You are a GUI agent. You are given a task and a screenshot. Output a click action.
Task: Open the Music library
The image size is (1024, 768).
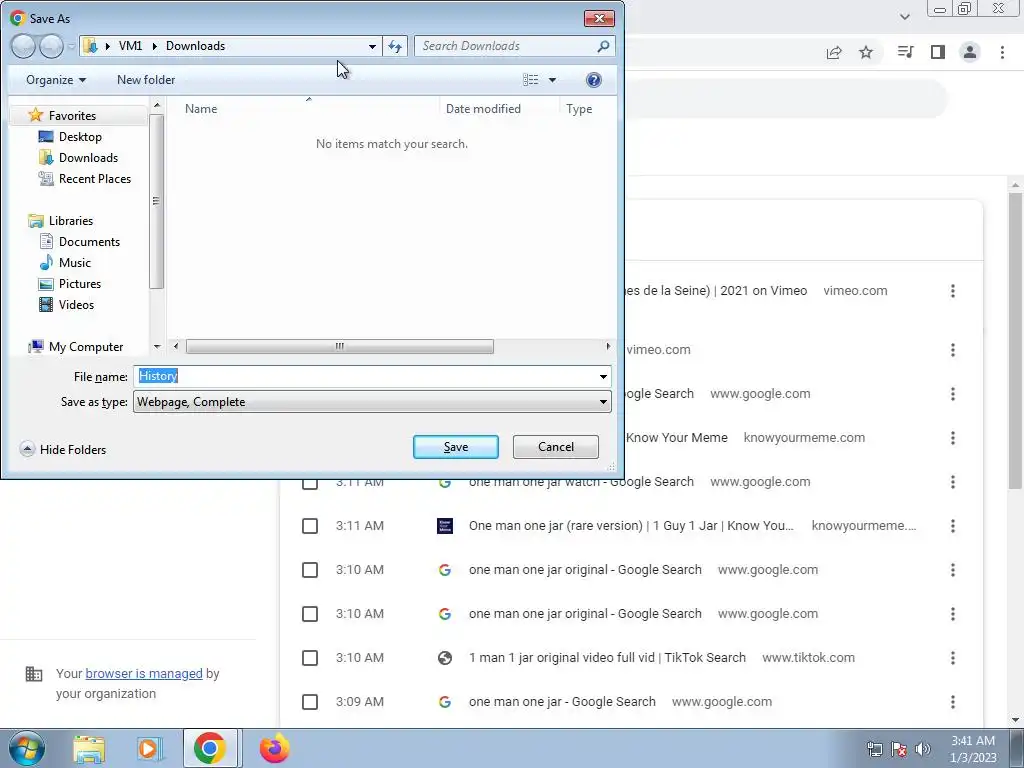(x=74, y=263)
